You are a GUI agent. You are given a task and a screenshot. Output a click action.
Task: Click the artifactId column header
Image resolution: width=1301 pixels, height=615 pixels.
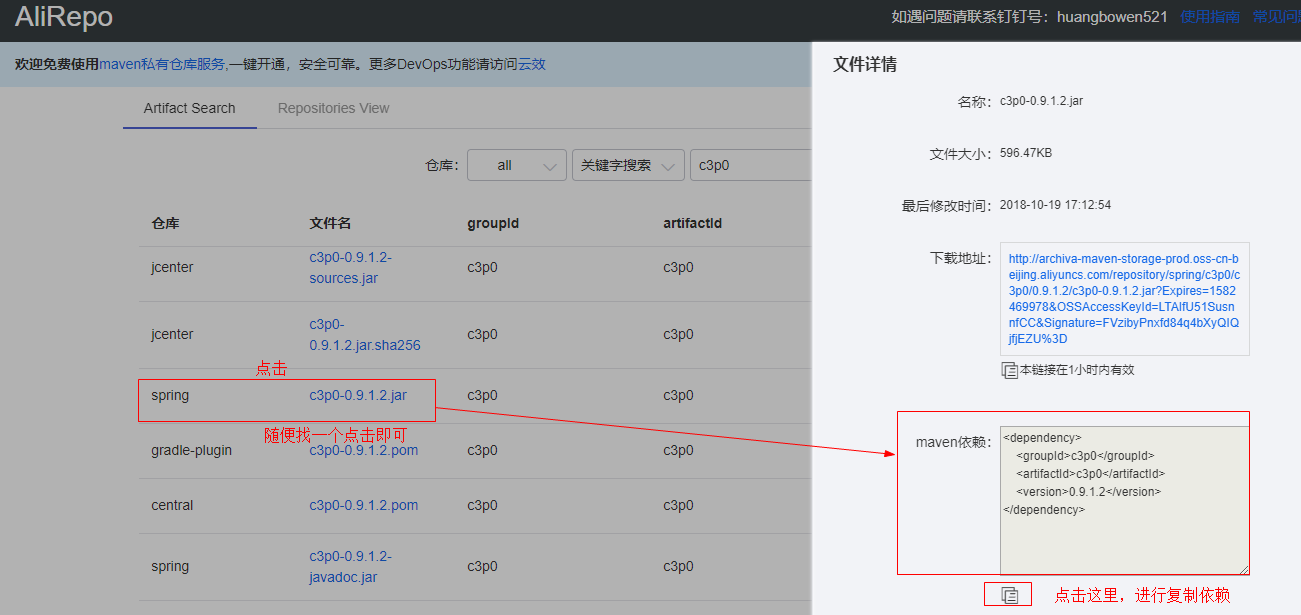(693, 223)
